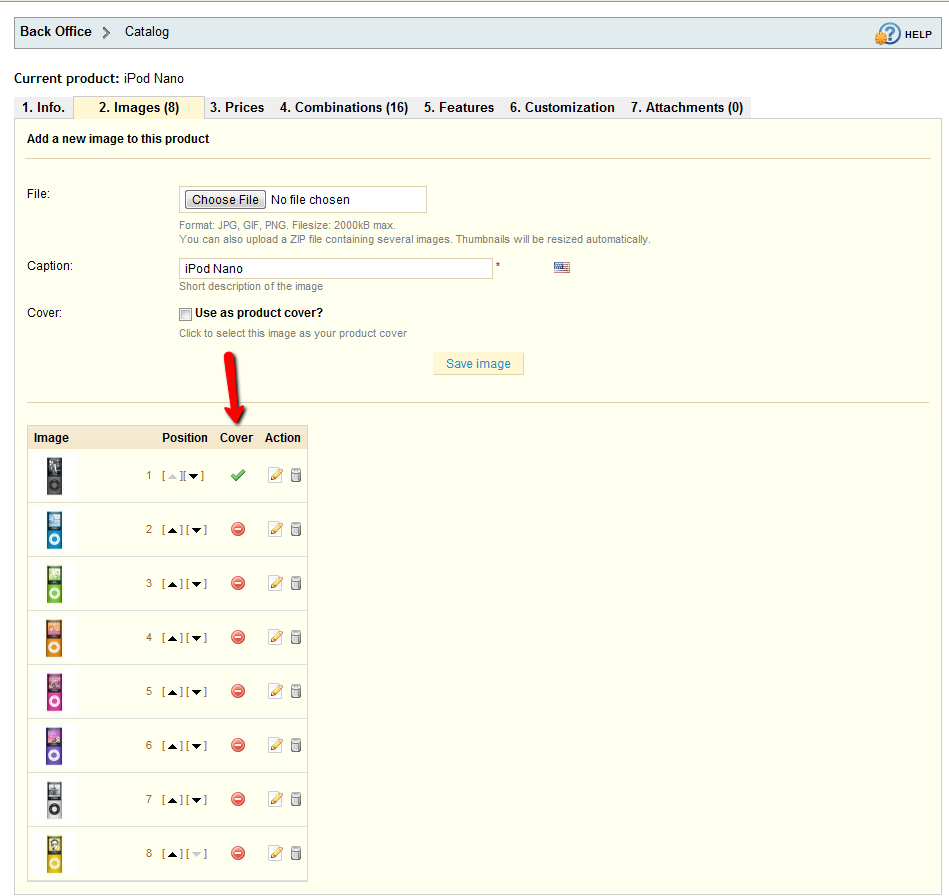Edit image in position 5 row
This screenshot has width=949, height=896.
(x=275, y=691)
